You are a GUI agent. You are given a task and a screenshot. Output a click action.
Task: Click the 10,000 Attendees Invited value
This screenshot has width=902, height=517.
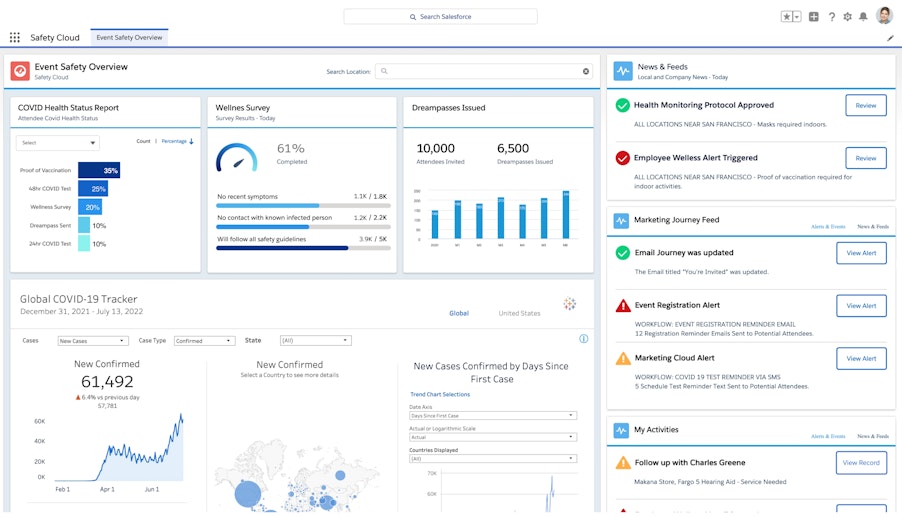pos(435,148)
